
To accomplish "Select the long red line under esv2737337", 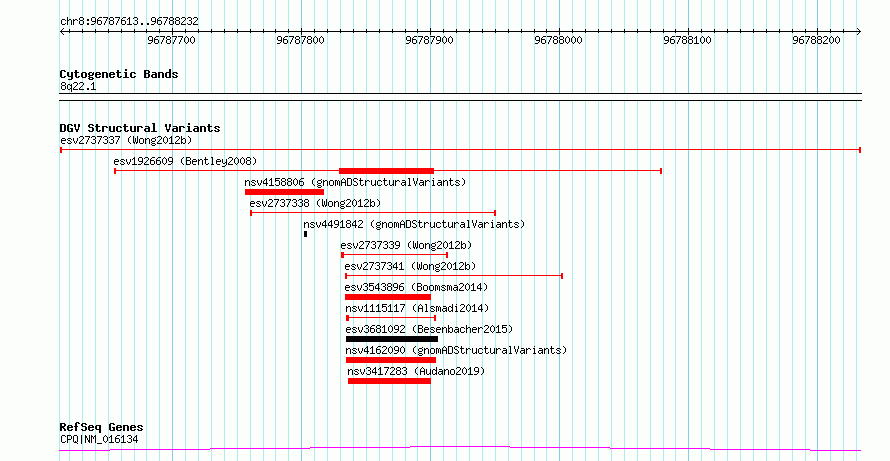I will (x=460, y=150).
